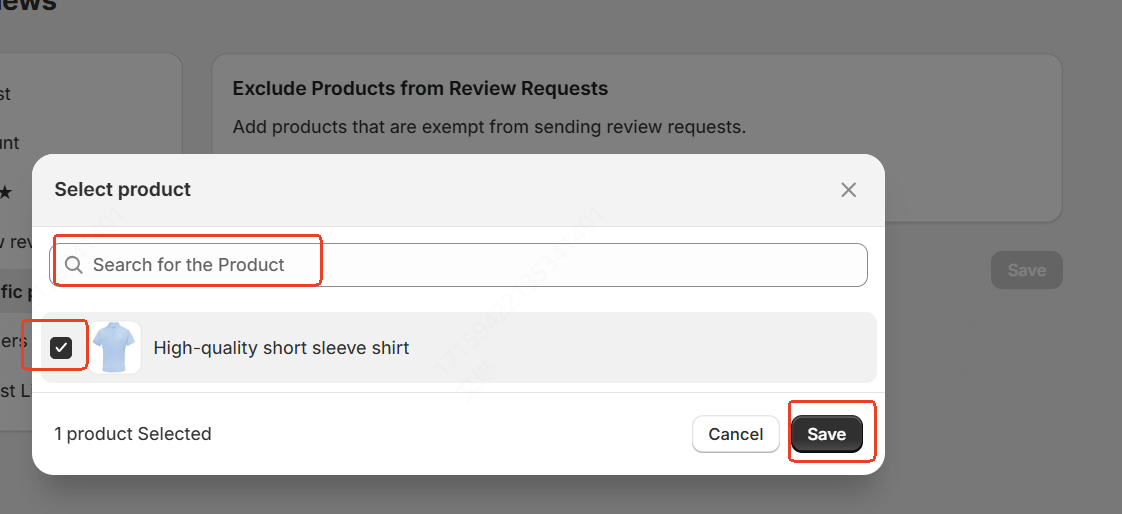Open the sidebar item ending in "unt"

10,143
